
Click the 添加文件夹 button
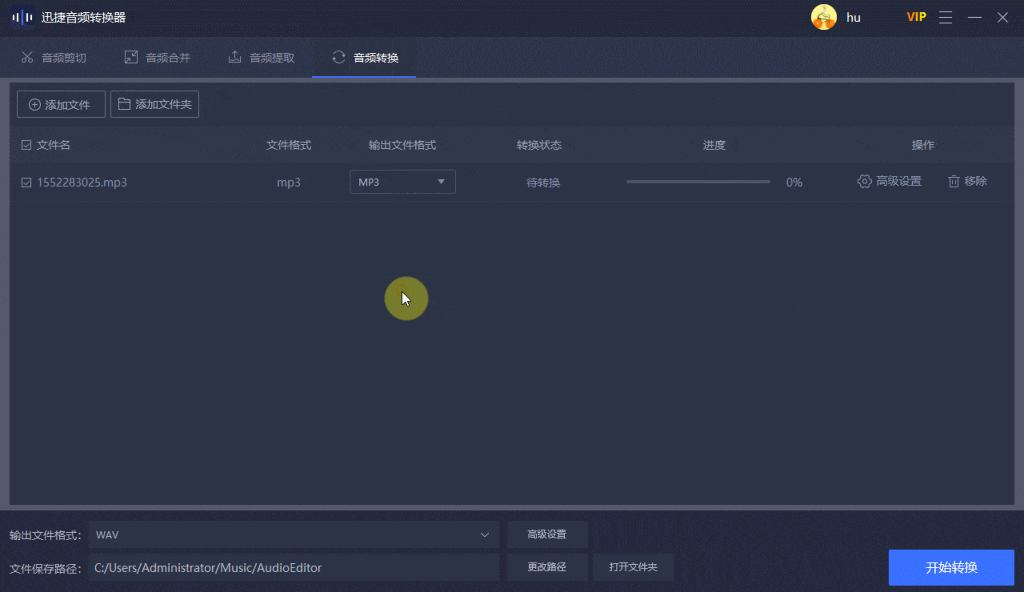(x=154, y=104)
